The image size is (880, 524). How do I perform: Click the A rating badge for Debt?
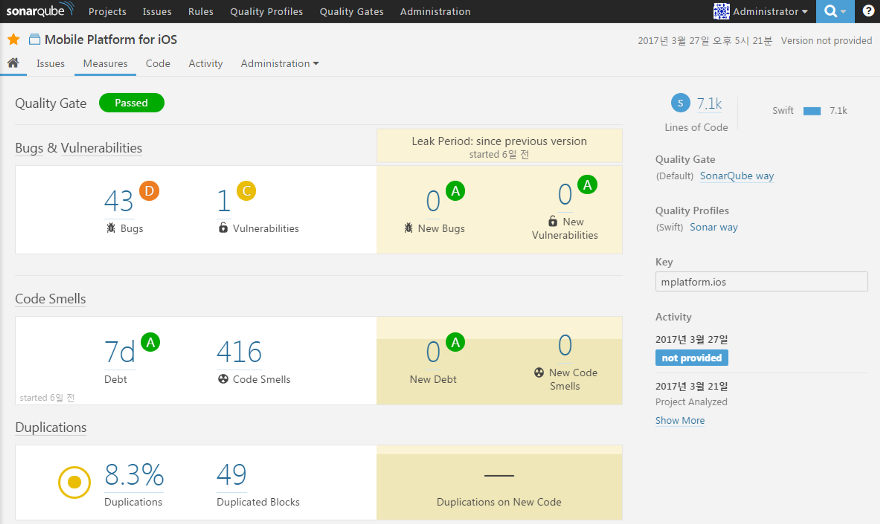(150, 342)
